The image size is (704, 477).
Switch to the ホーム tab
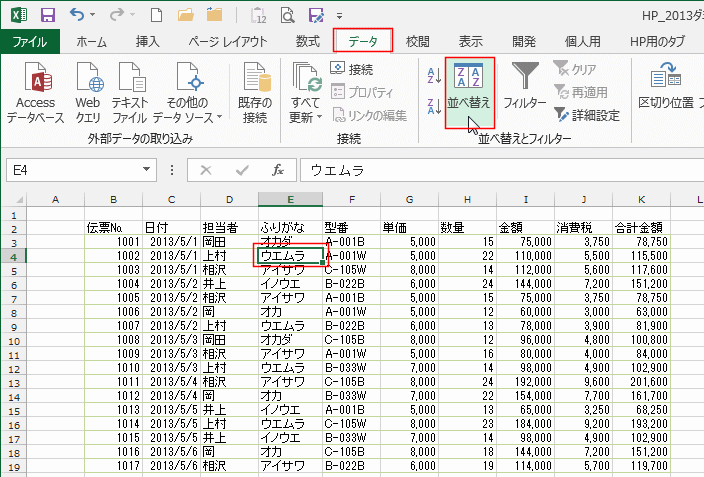pyautogui.click(x=92, y=41)
